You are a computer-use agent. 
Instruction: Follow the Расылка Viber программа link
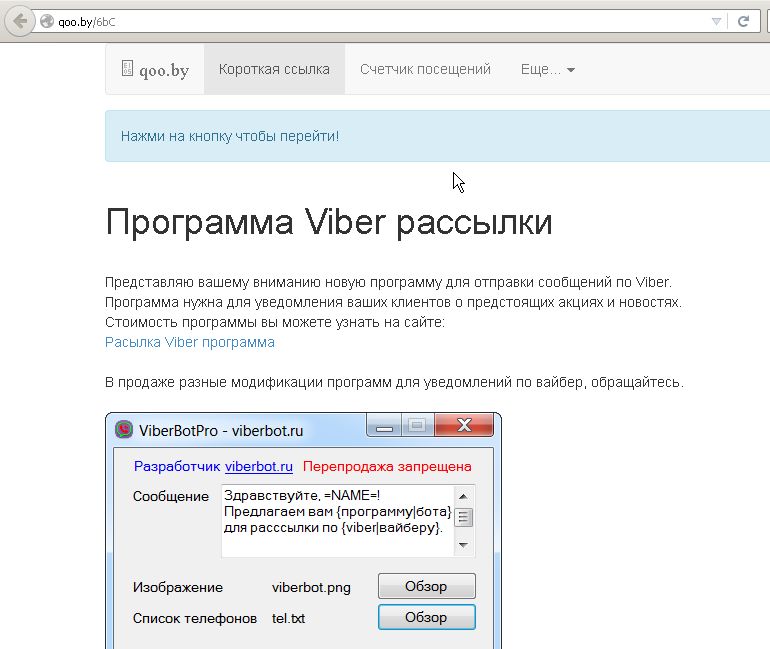190,342
